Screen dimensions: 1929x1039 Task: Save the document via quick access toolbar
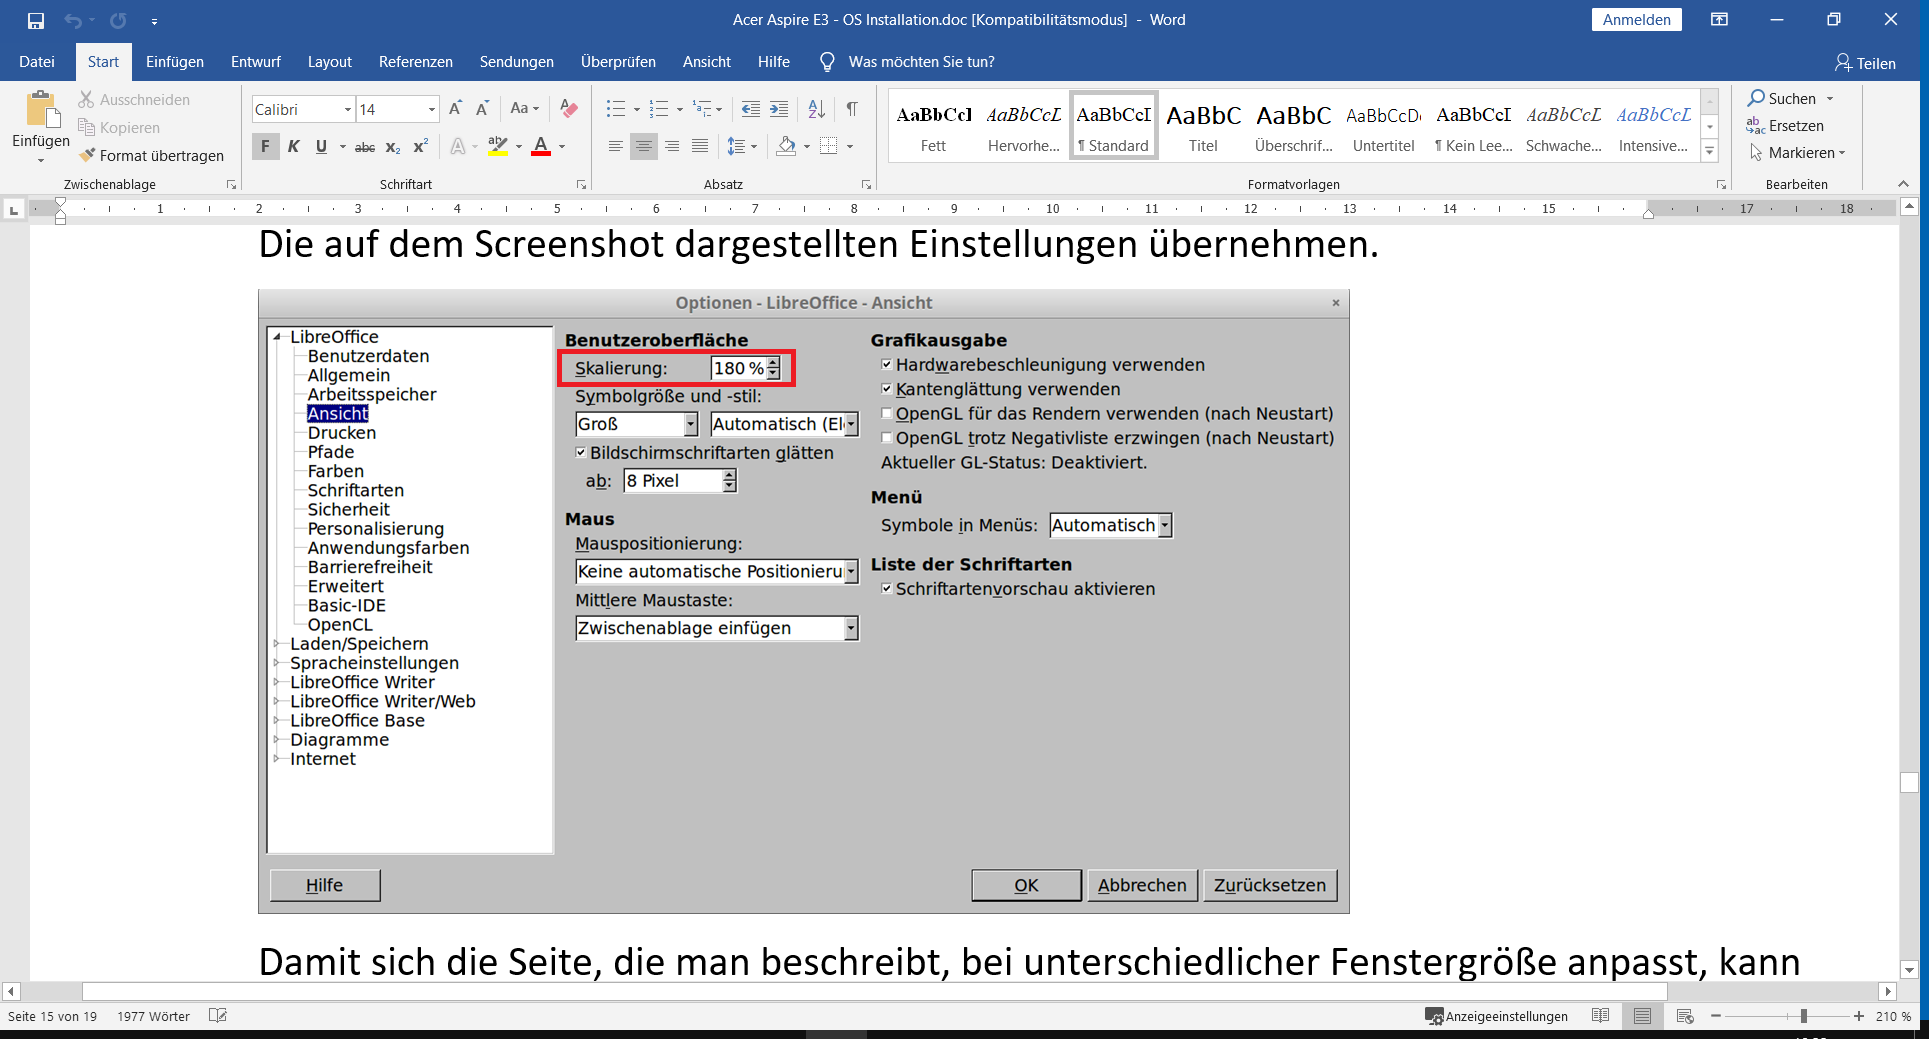(36, 20)
